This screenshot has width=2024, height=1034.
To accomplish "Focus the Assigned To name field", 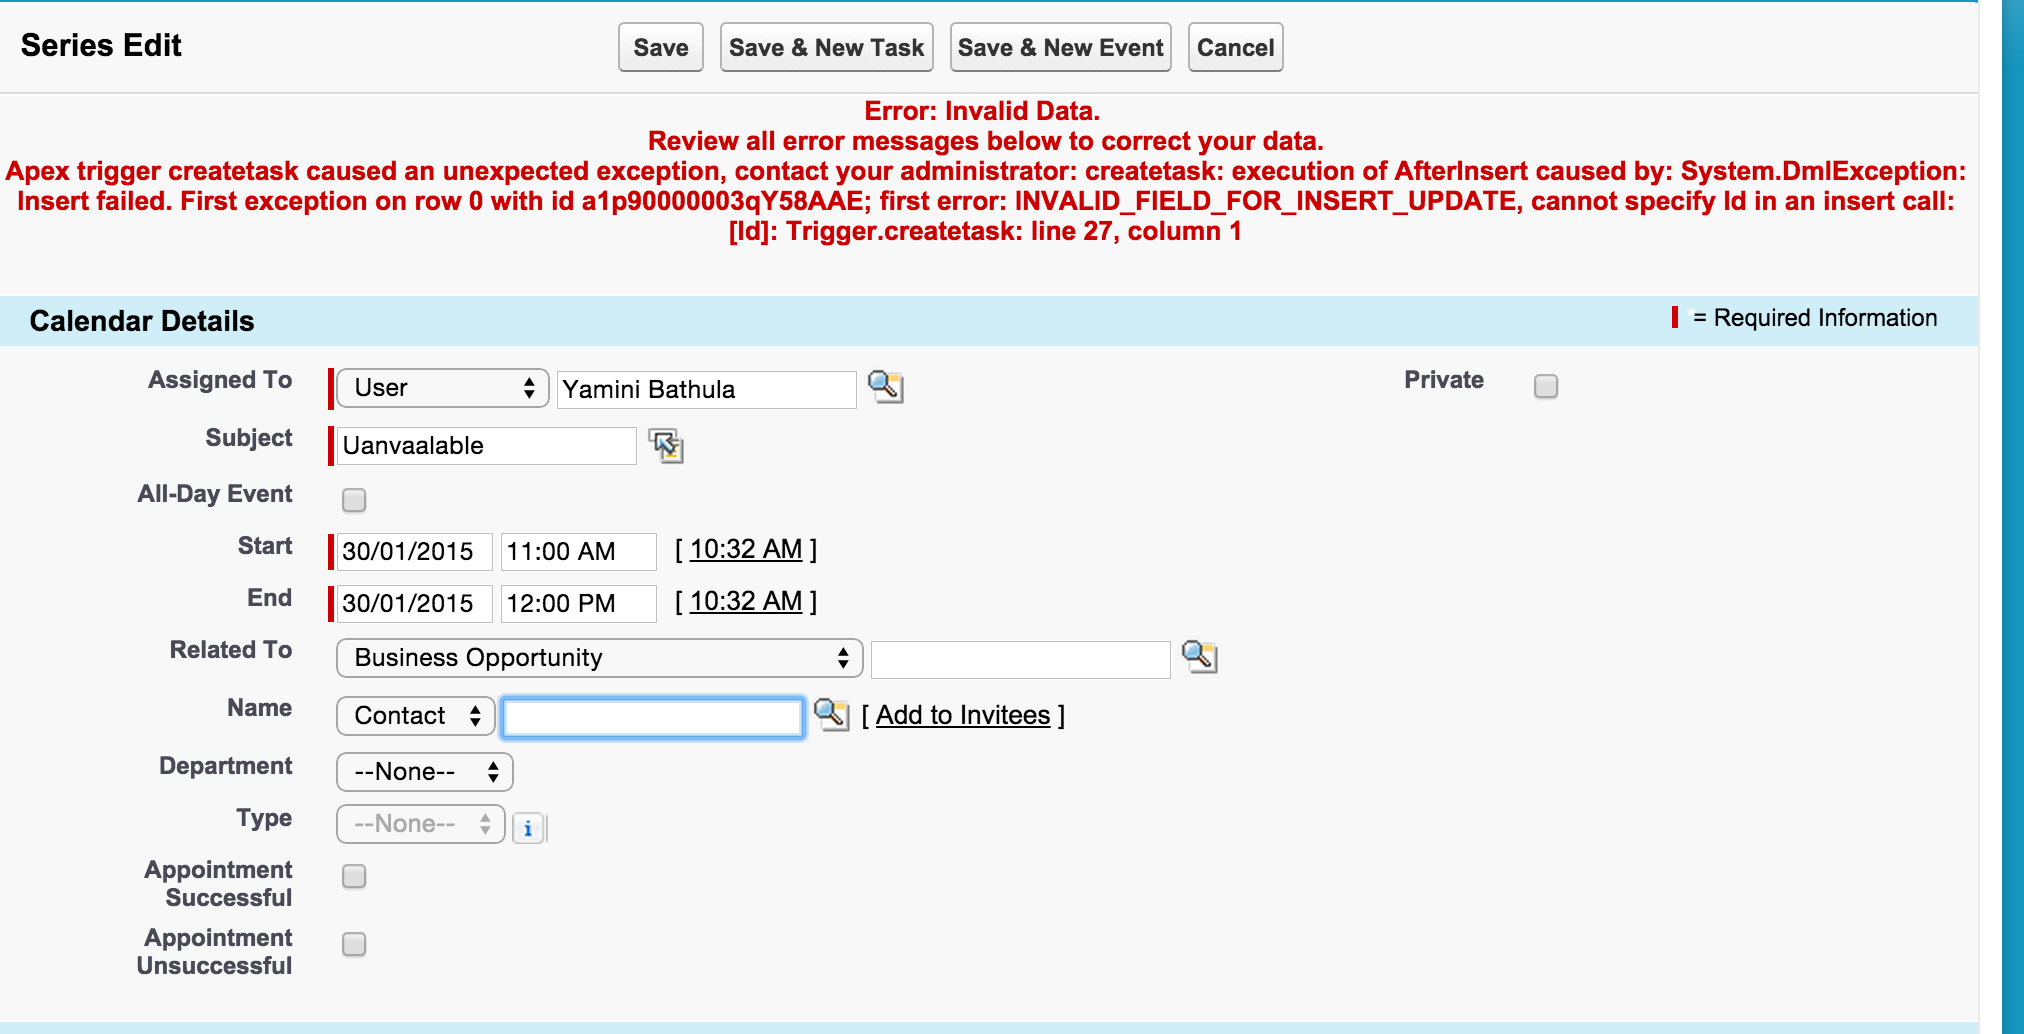I will coord(707,390).
